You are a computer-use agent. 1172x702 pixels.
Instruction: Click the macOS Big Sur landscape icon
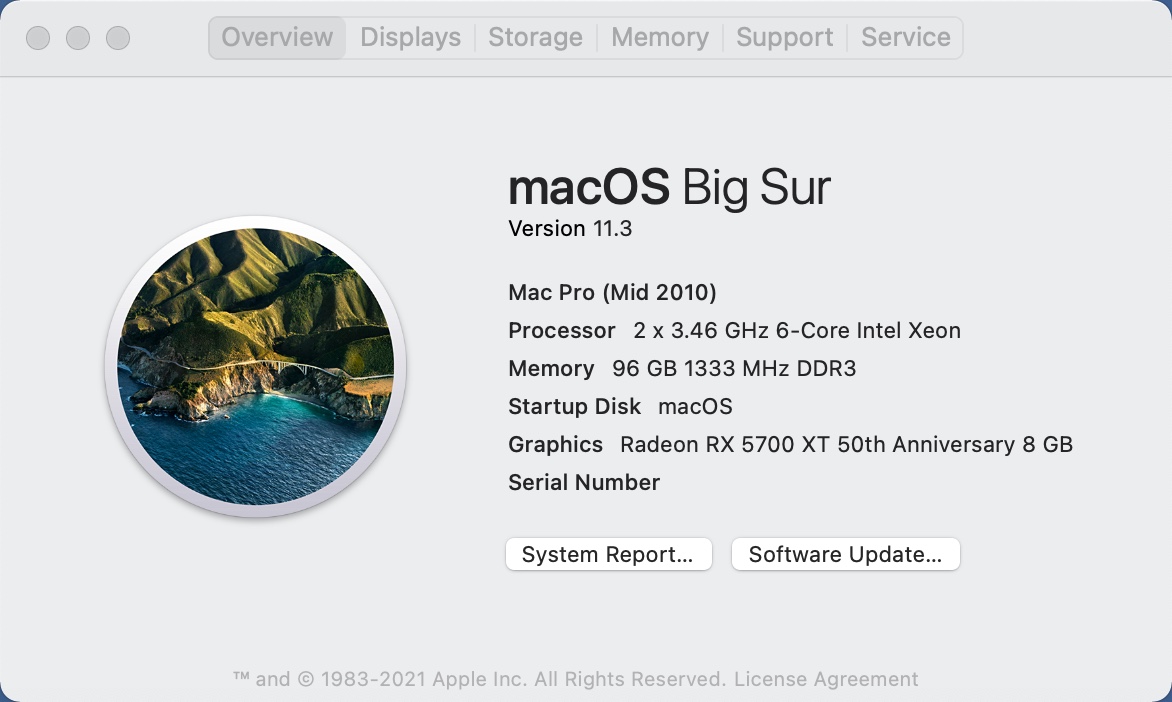click(x=256, y=366)
